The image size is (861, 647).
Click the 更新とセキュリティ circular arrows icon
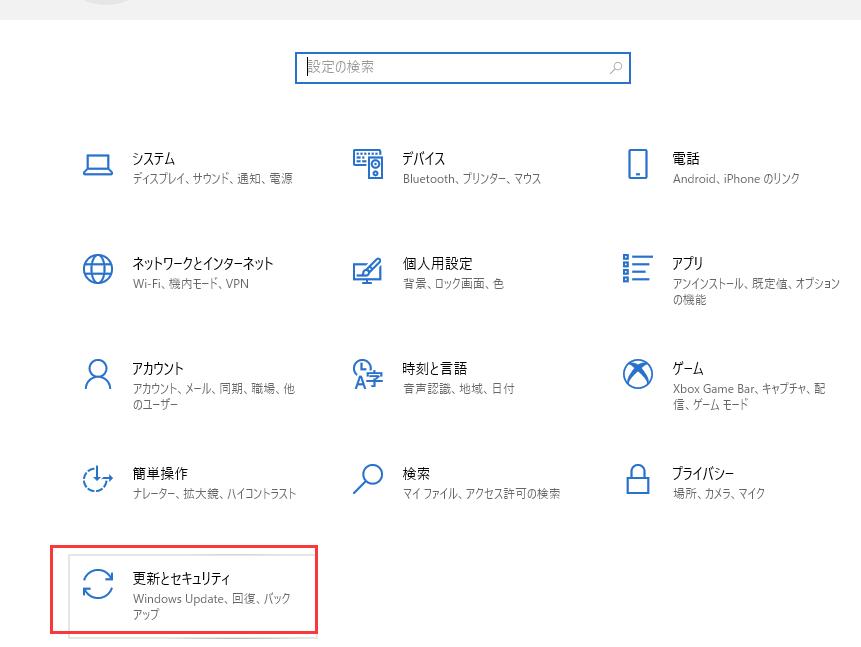(x=97, y=584)
